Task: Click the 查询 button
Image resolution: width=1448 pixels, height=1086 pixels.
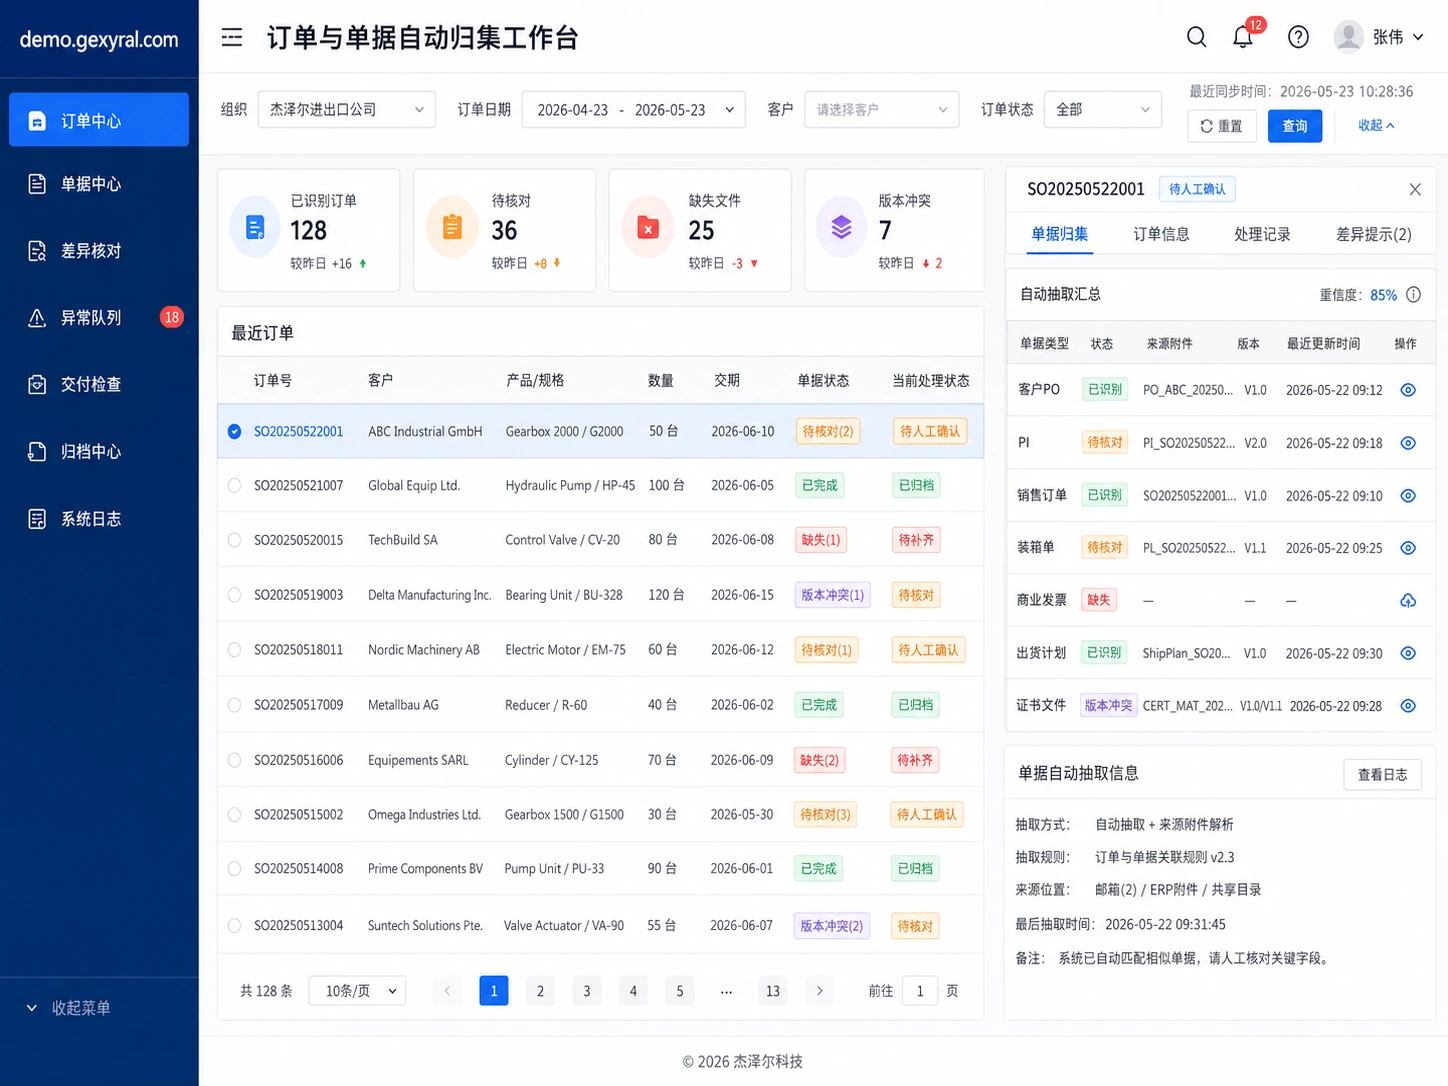Action: [1295, 126]
